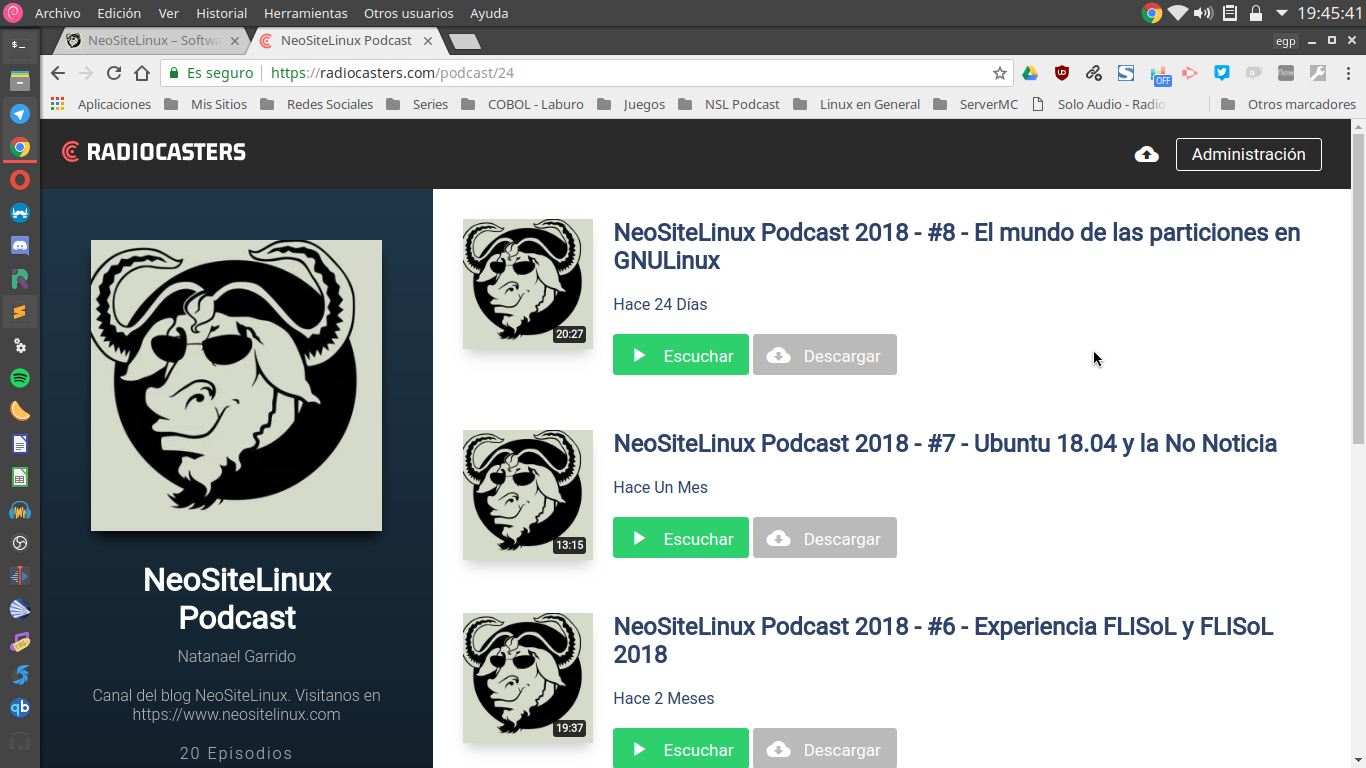The height and width of the screenshot is (768, 1366).
Task: Launch Spotify from the dock
Action: point(20,378)
